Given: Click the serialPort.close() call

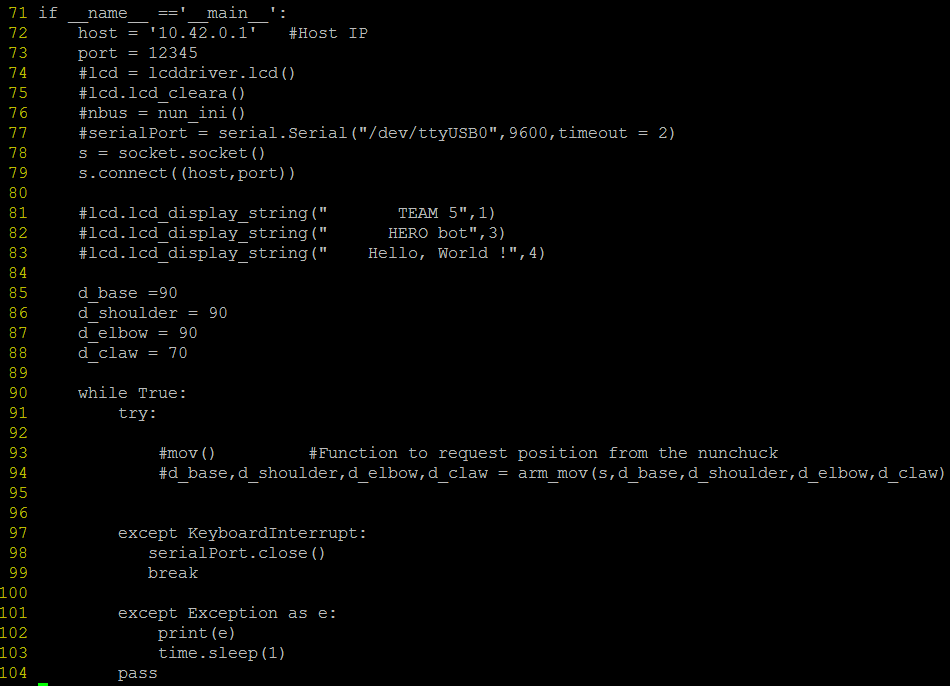Looking at the screenshot, I should pyautogui.click(x=237, y=553).
